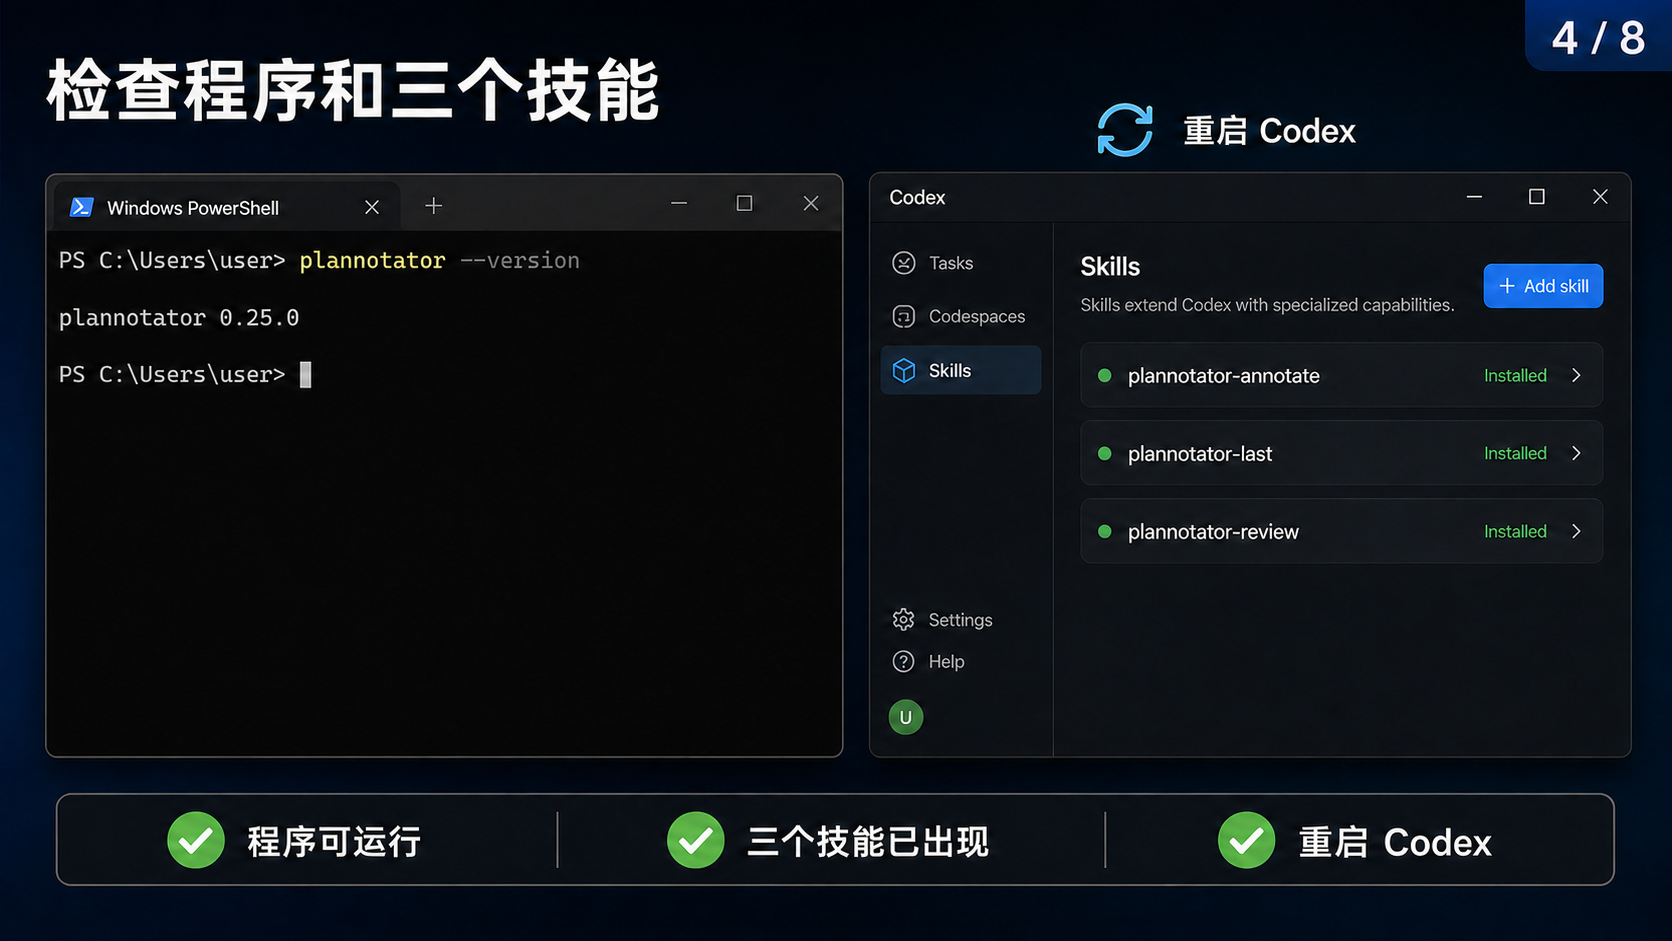
Task: Maximize the Codex window
Action: 1537,197
